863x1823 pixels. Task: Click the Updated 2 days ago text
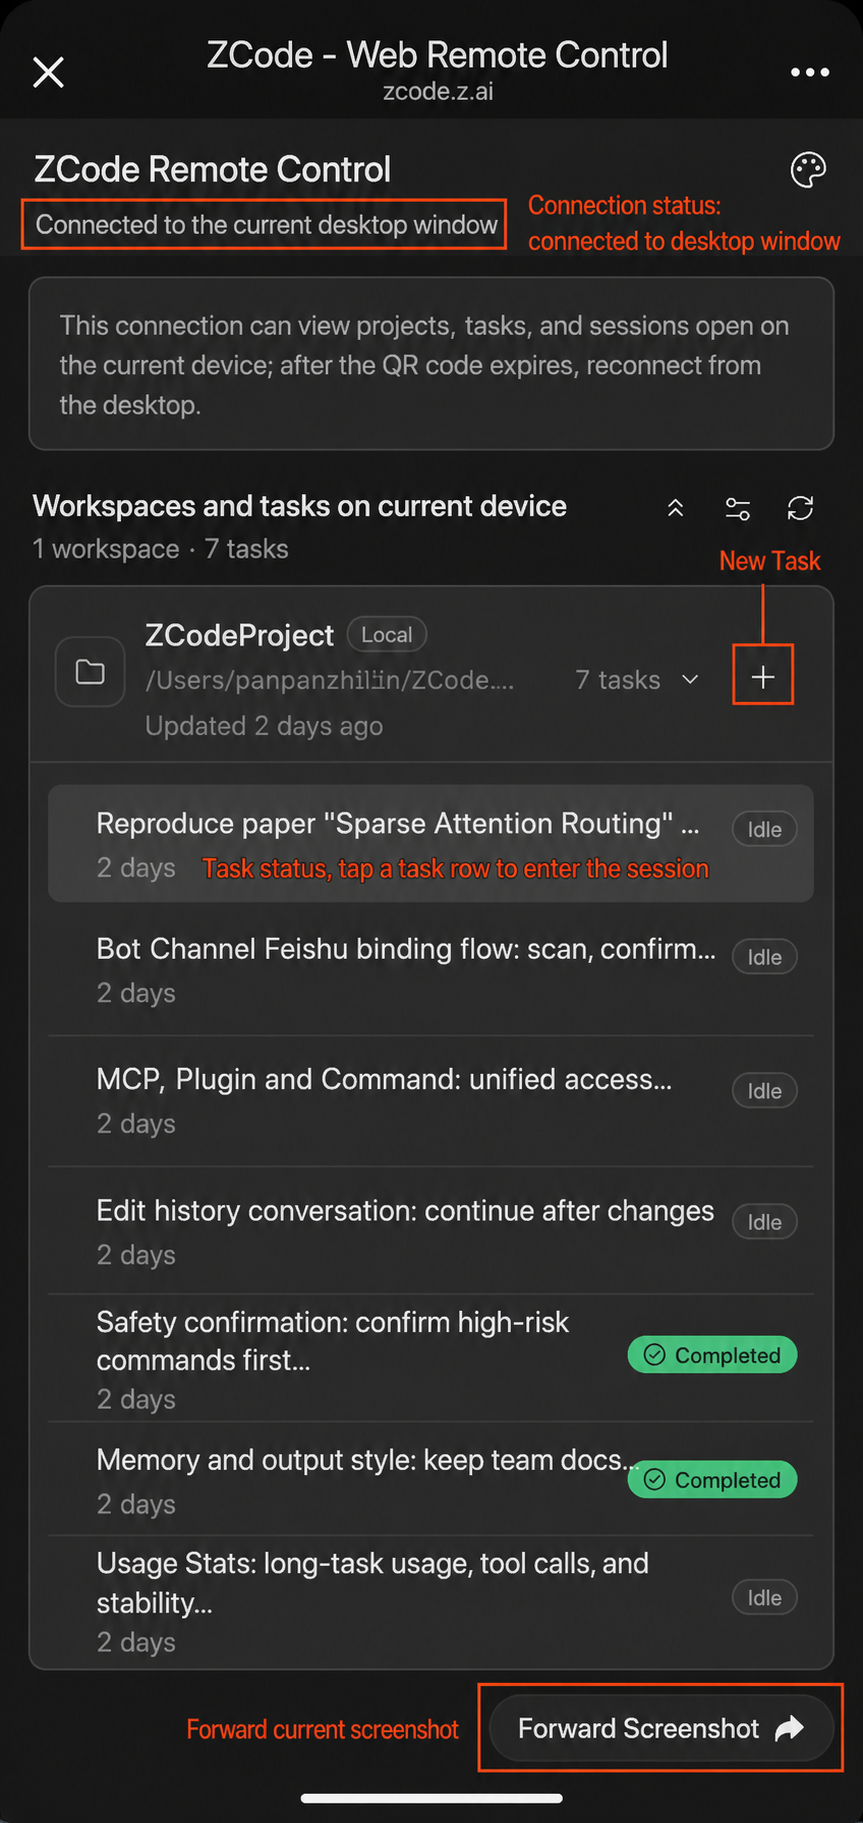264,726
